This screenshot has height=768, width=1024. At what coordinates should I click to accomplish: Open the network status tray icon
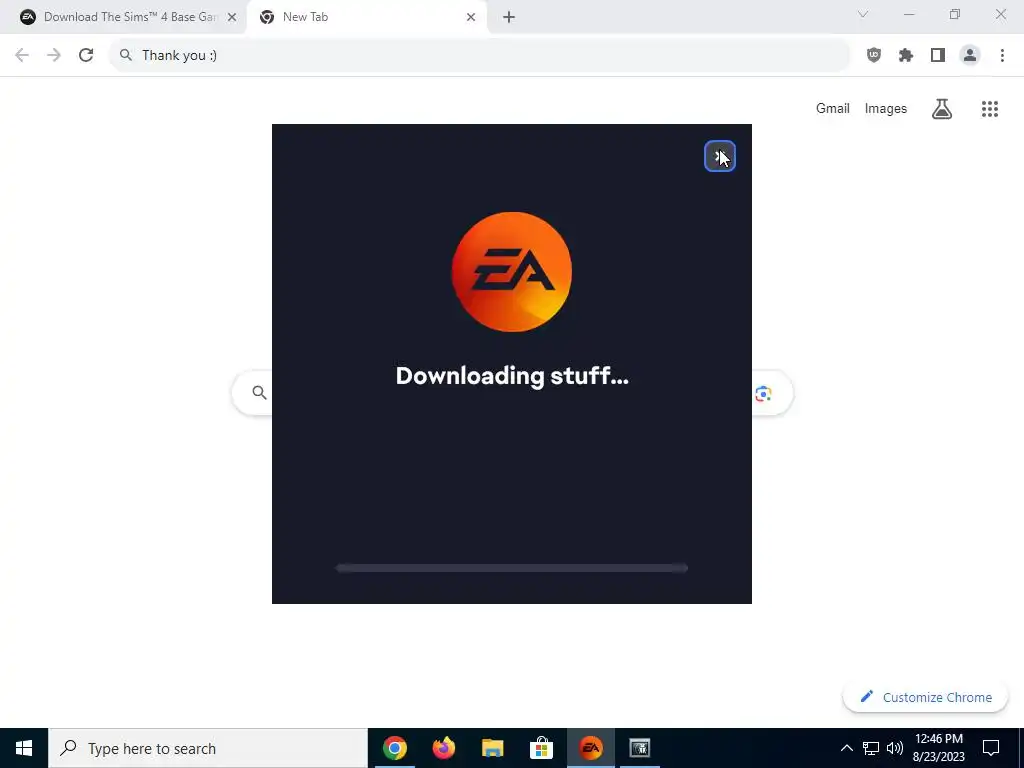(x=871, y=748)
